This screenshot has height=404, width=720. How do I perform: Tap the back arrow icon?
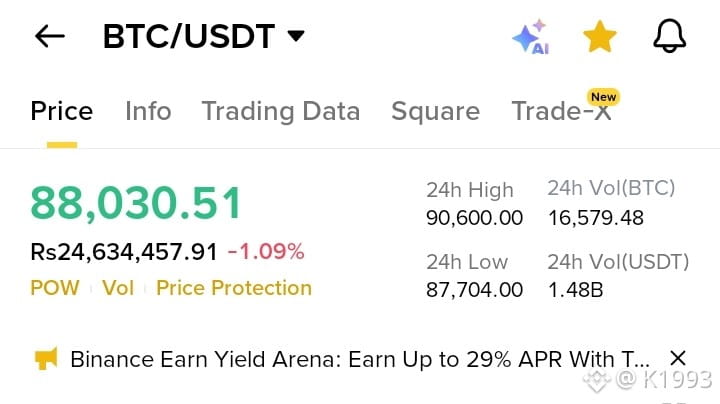(x=49, y=37)
